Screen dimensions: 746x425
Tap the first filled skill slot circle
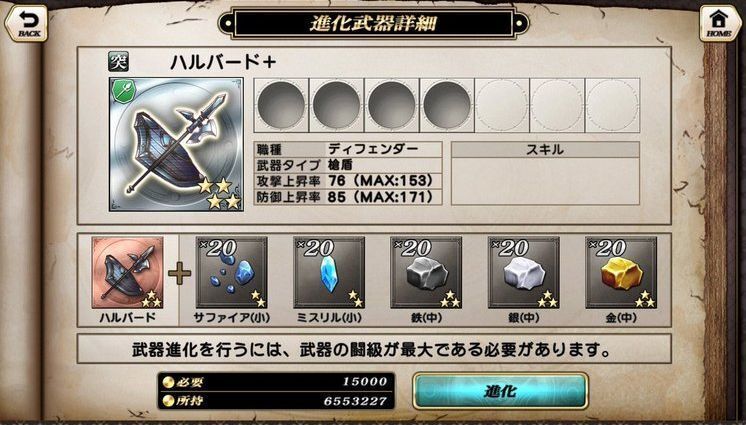pos(281,106)
